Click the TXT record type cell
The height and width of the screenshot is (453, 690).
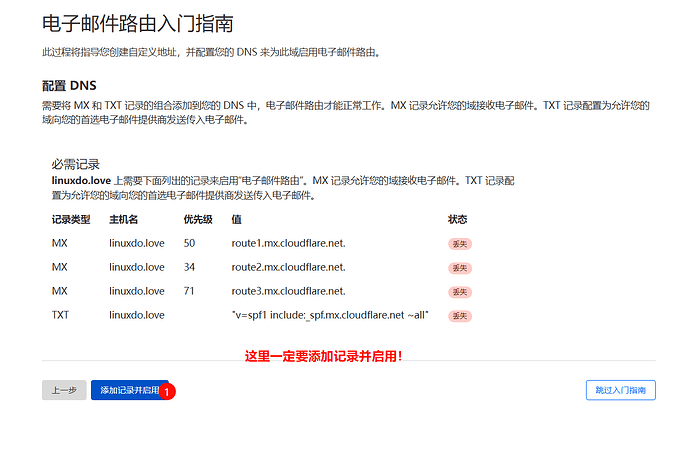(60, 315)
